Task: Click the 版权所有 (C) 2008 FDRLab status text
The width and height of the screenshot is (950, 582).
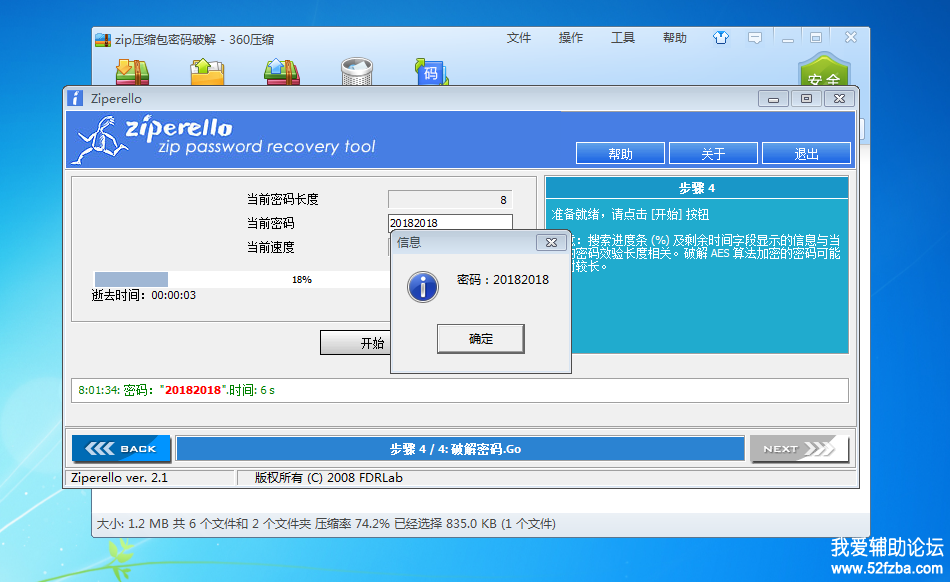Action: coord(328,478)
